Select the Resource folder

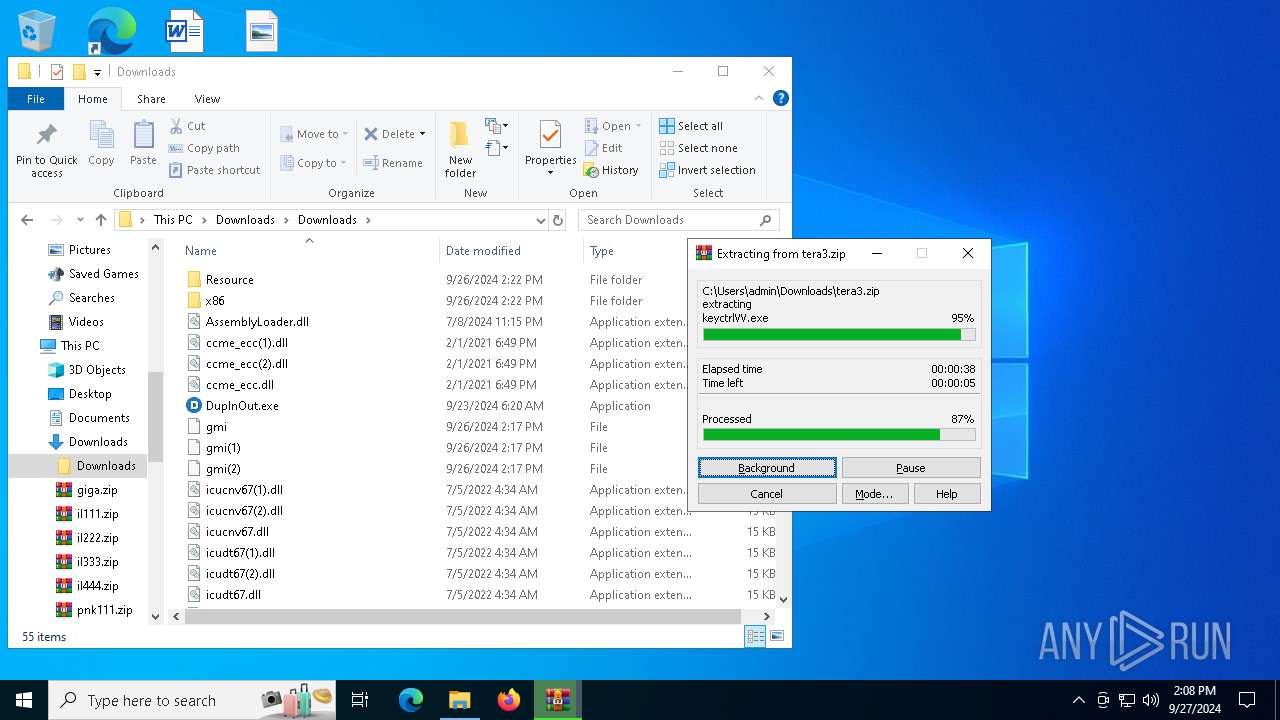tap(229, 280)
